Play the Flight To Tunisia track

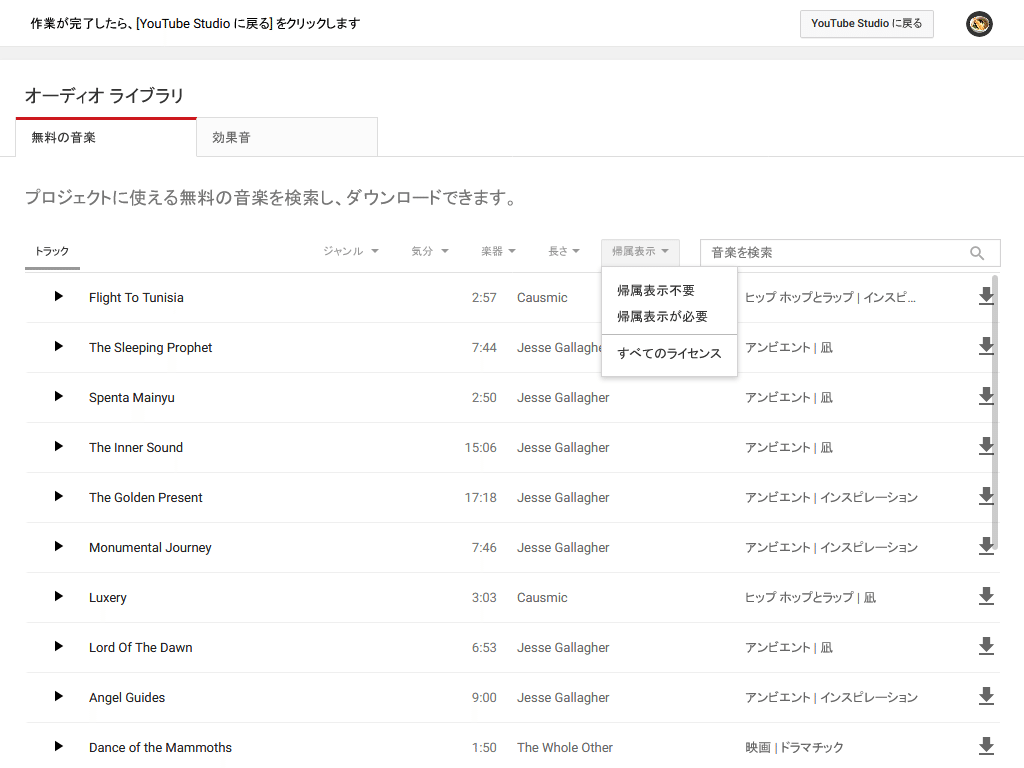[59, 296]
